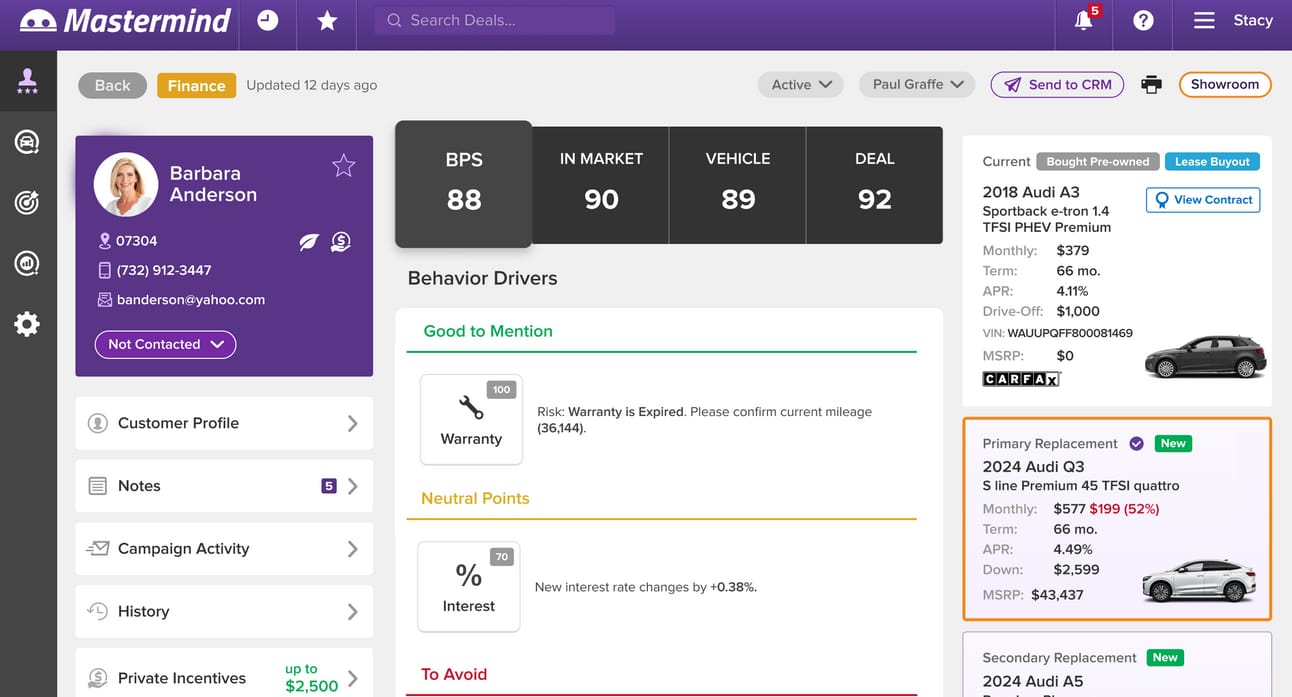The image size is (1292, 697).
Task: Click the Search Deals input field
Action: coord(493,19)
